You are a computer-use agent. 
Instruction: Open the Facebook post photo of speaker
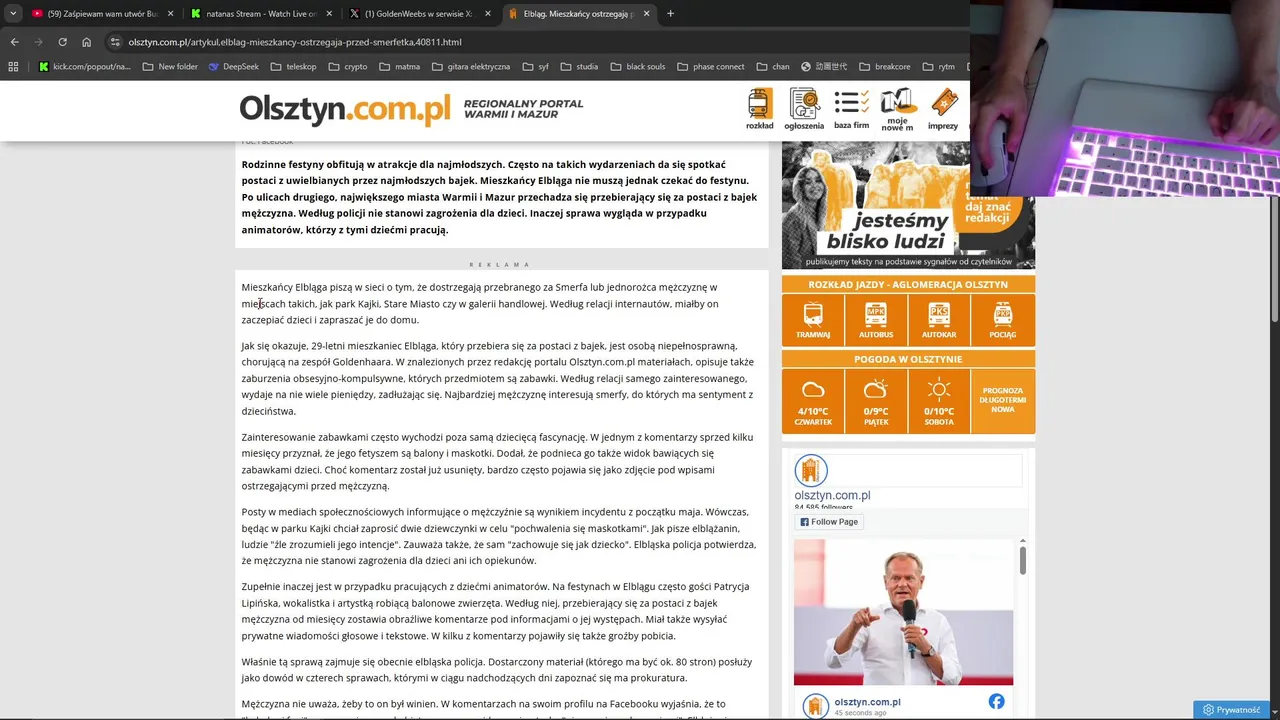click(903, 612)
